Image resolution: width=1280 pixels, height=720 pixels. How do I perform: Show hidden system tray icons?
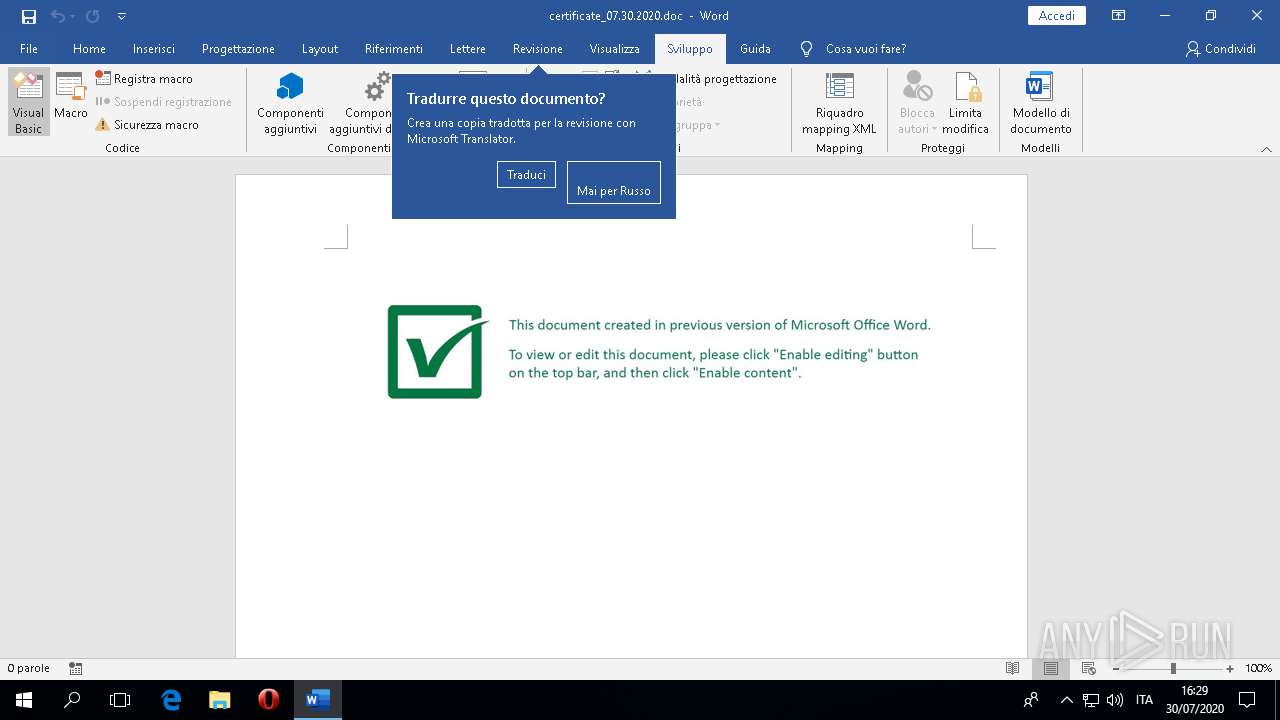pyautogui.click(x=1067, y=700)
